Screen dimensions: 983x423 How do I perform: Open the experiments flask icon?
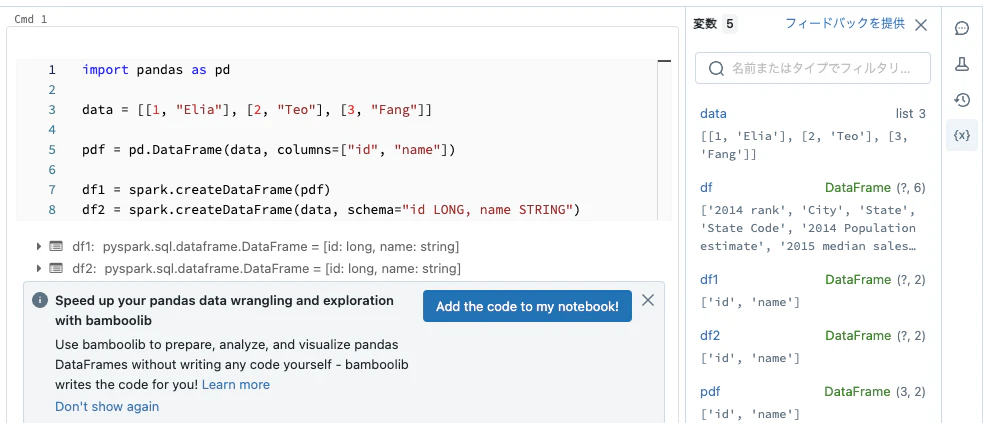click(962, 64)
